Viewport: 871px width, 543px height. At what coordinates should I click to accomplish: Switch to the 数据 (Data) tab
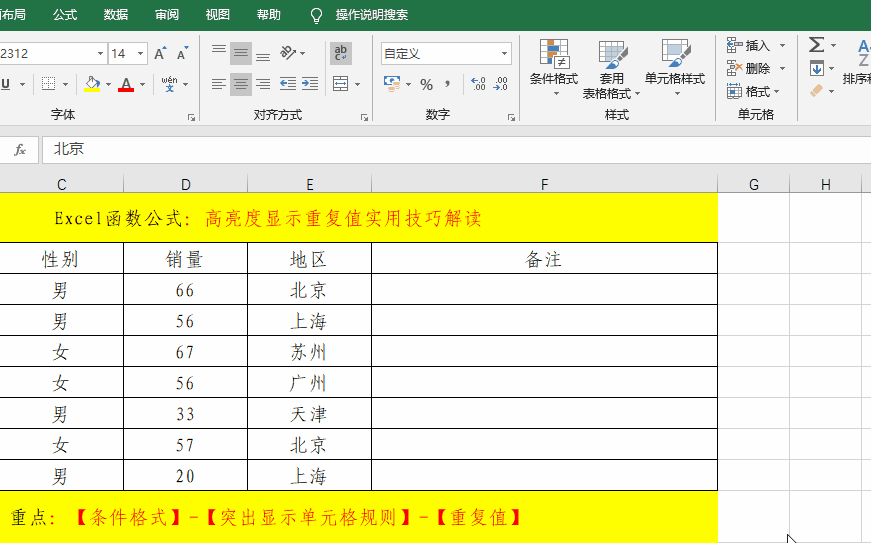tap(116, 15)
